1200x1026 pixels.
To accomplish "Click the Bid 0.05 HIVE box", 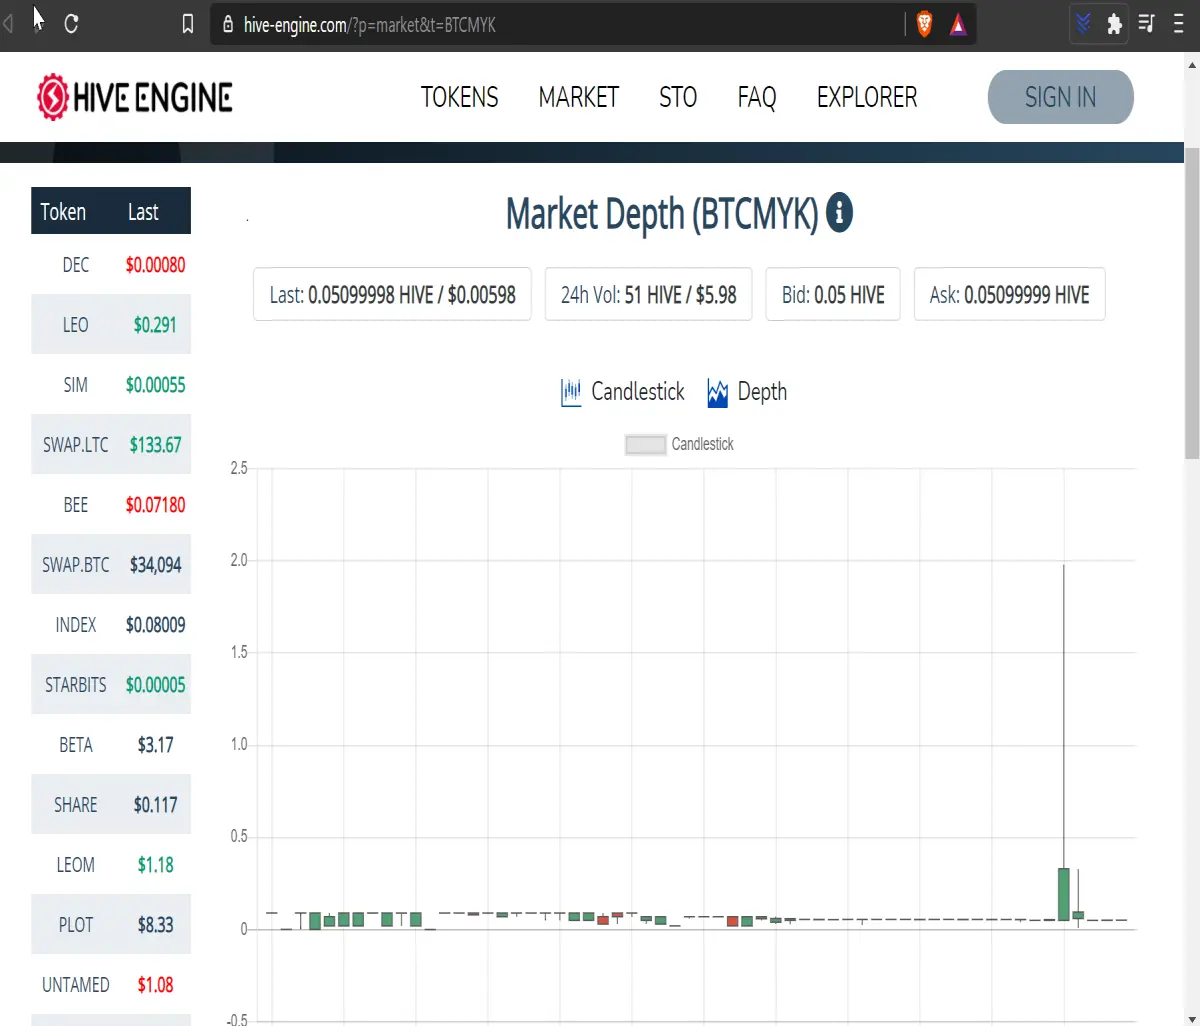I will (x=833, y=294).
